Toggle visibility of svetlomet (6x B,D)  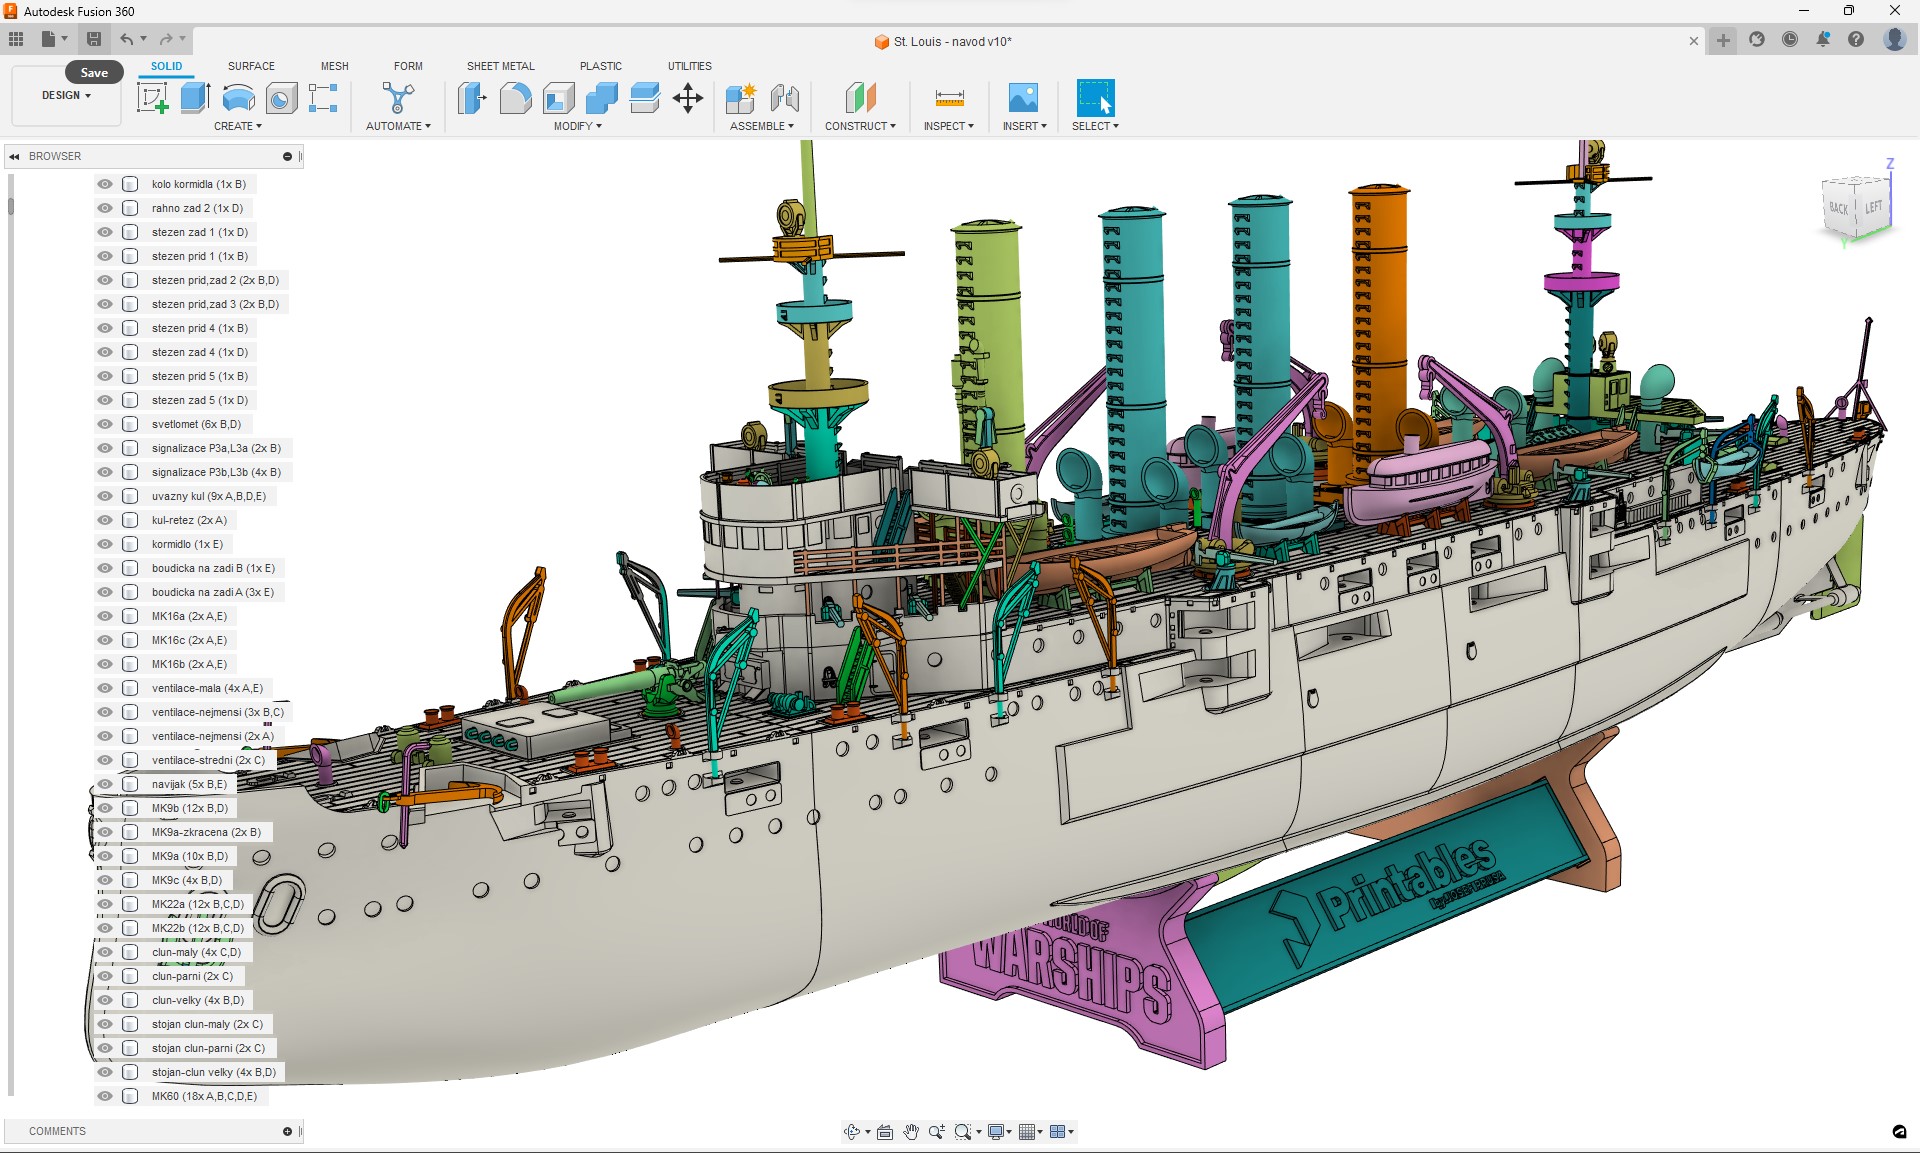105,424
